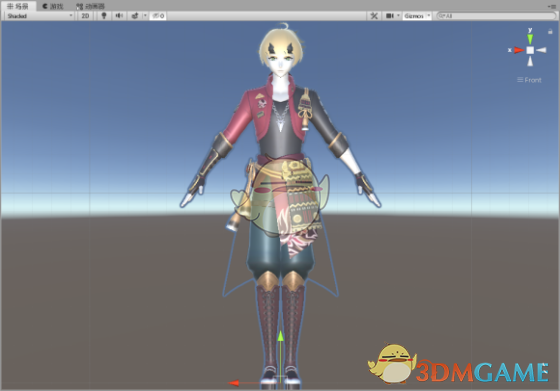
Task: Toggle 2D view mode button
Action: (85, 16)
